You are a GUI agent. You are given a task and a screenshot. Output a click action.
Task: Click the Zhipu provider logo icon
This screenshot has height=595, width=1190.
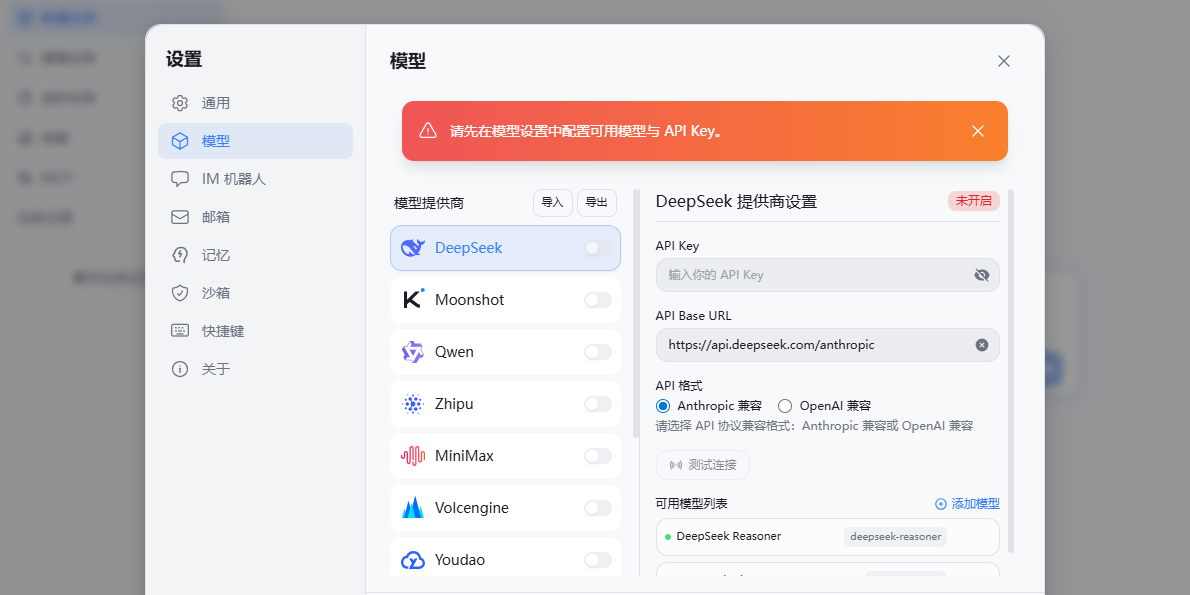coord(413,404)
